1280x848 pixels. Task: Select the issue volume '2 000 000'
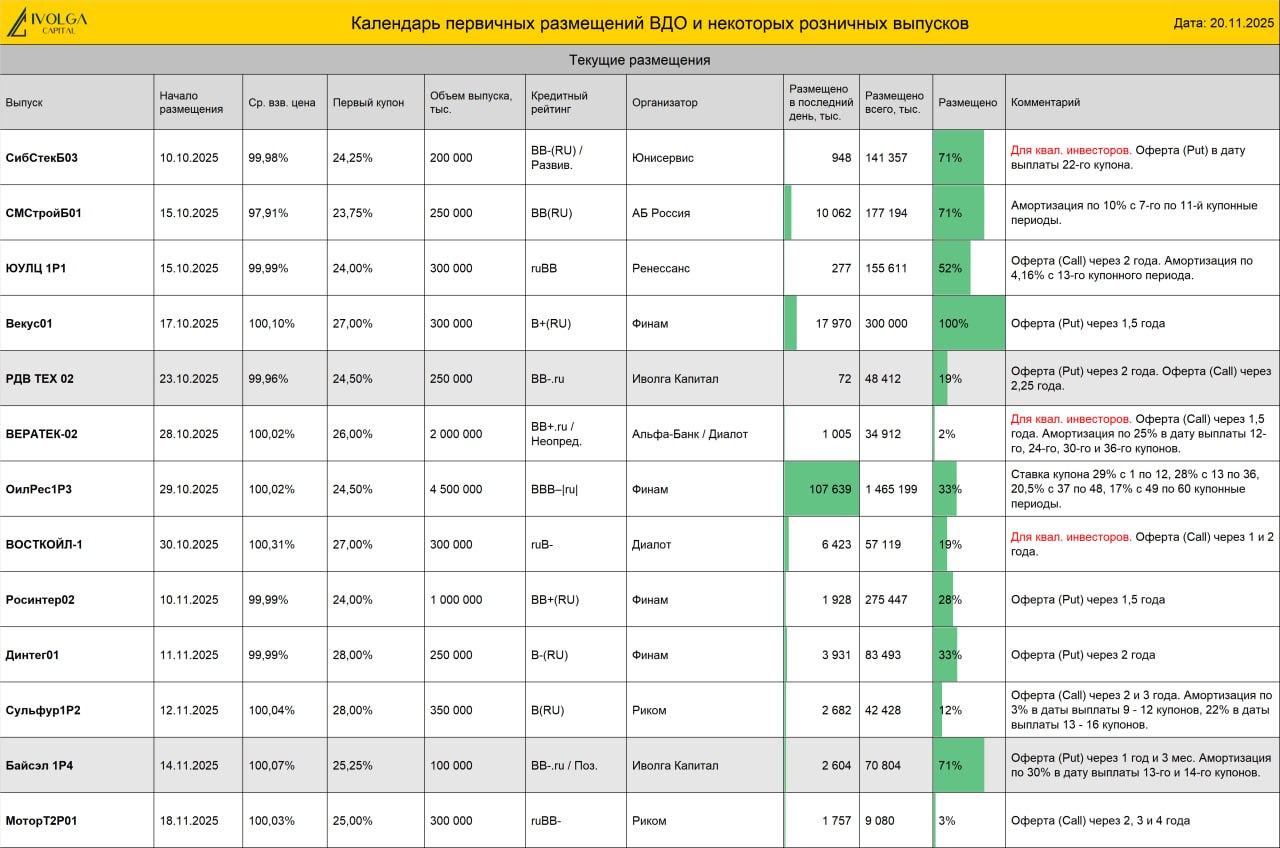point(456,434)
